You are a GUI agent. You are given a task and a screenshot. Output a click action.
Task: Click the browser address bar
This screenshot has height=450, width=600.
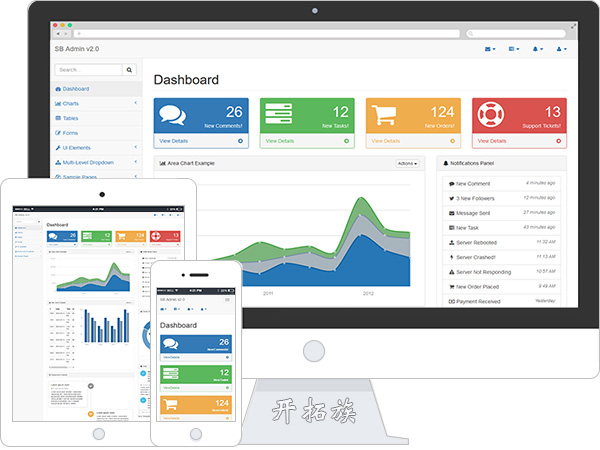pyautogui.click(x=267, y=34)
